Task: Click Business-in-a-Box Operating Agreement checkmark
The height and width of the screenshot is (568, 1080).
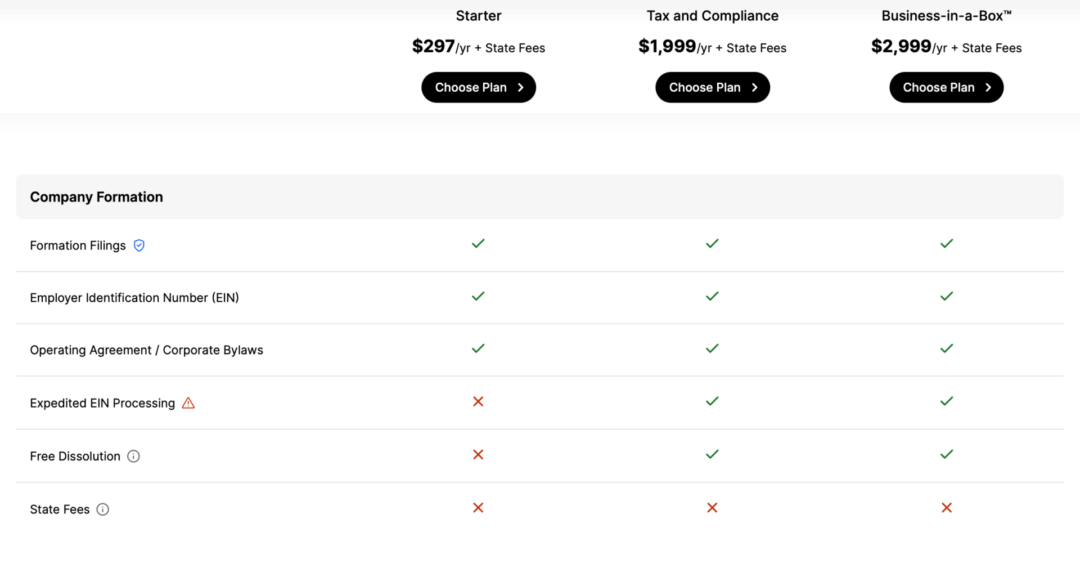Action: pos(946,349)
